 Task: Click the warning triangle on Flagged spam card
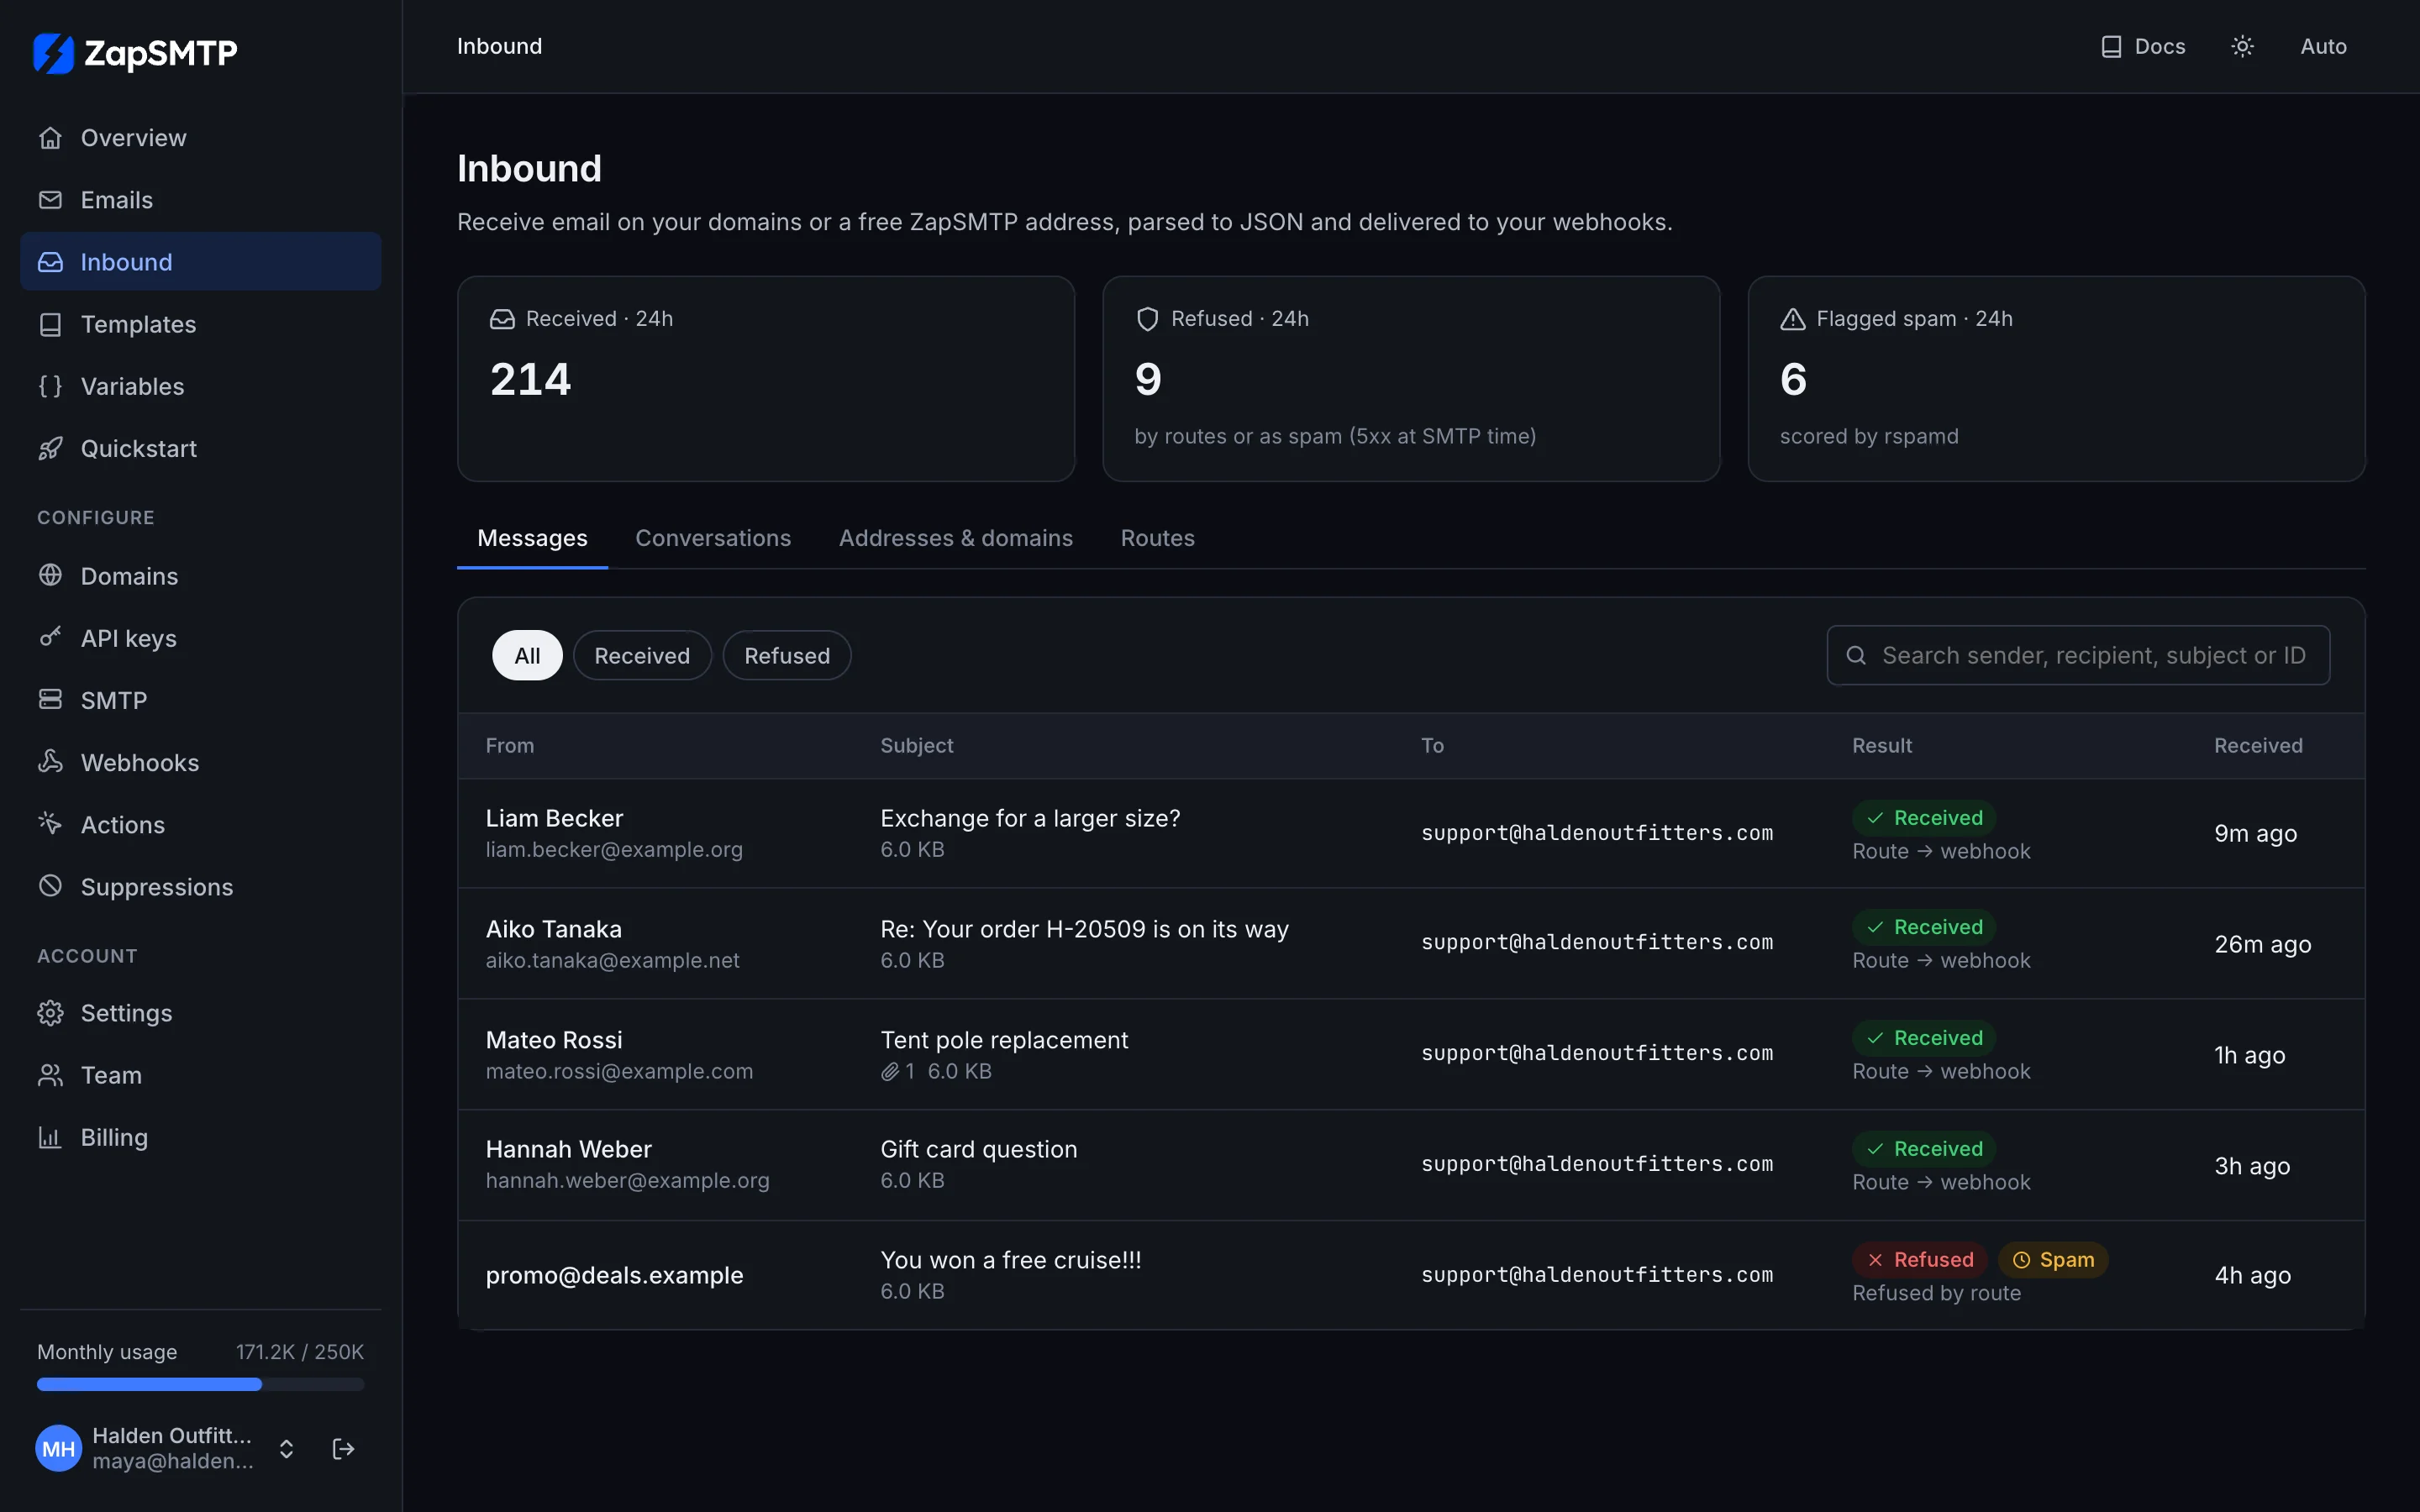[1792, 319]
